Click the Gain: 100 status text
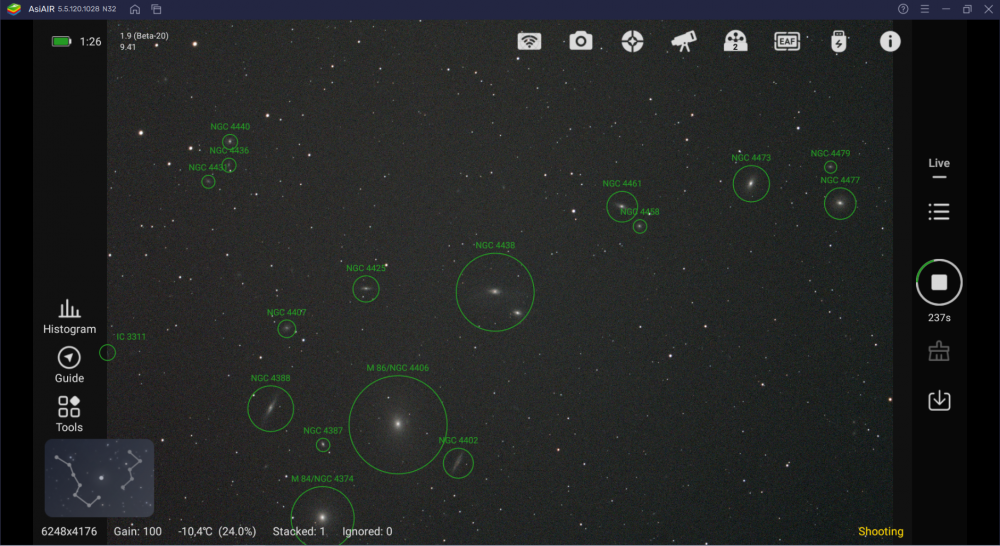Screen dimensions: 1000x546 coord(137,531)
